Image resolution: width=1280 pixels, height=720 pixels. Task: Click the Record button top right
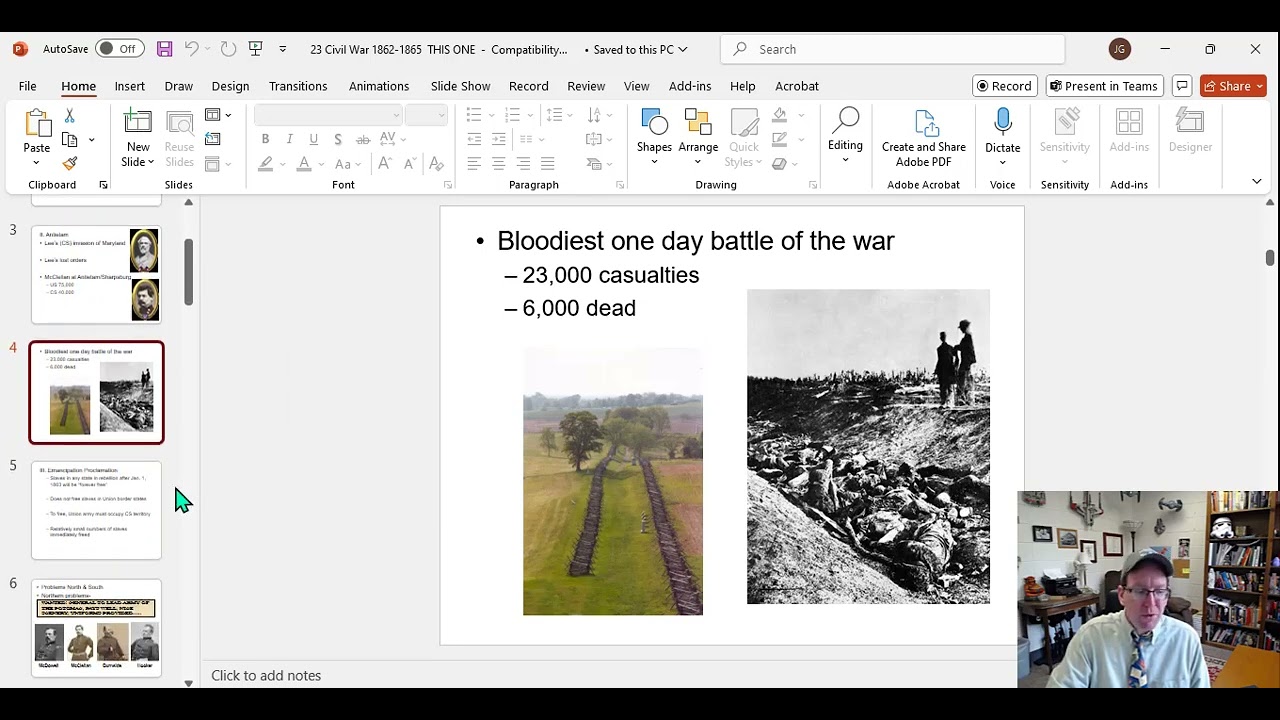[x=1004, y=86]
